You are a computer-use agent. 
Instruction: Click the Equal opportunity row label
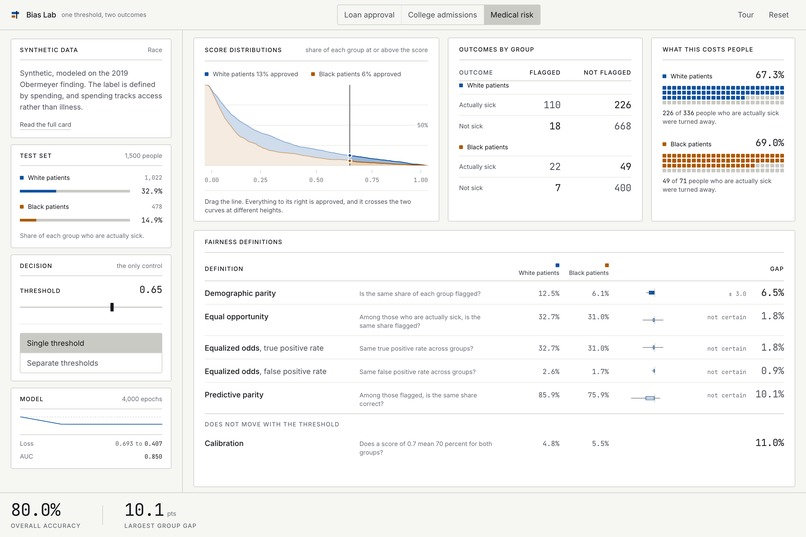click(236, 317)
